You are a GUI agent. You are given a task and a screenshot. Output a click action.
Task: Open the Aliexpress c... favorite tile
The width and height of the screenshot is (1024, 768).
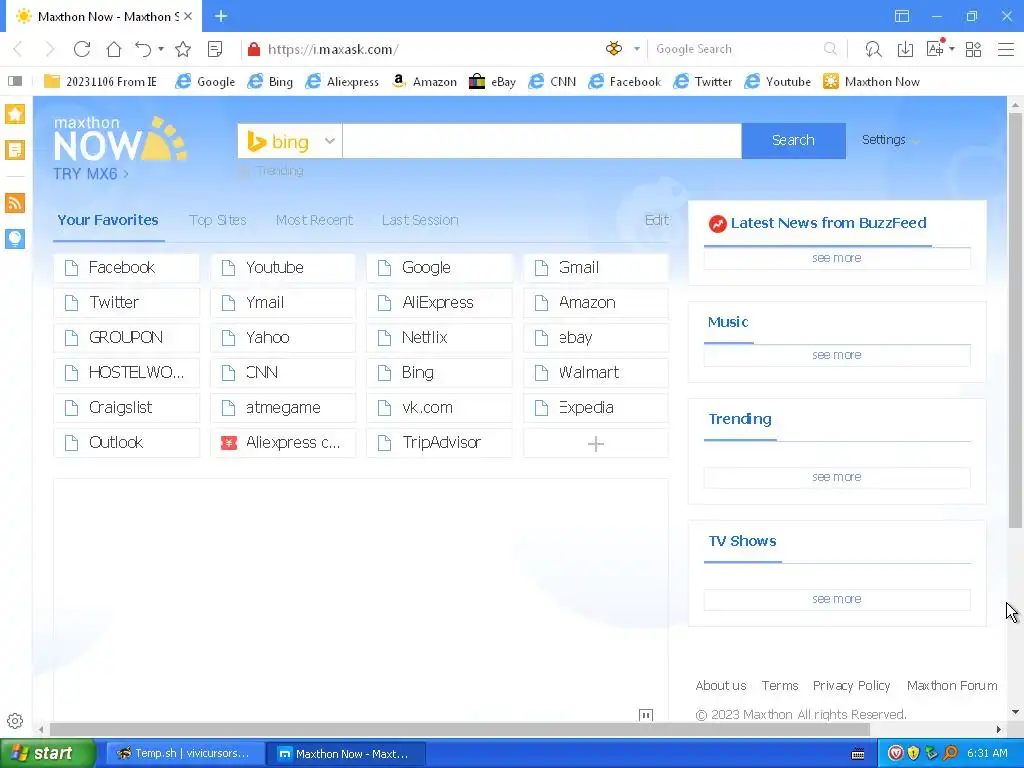283,443
